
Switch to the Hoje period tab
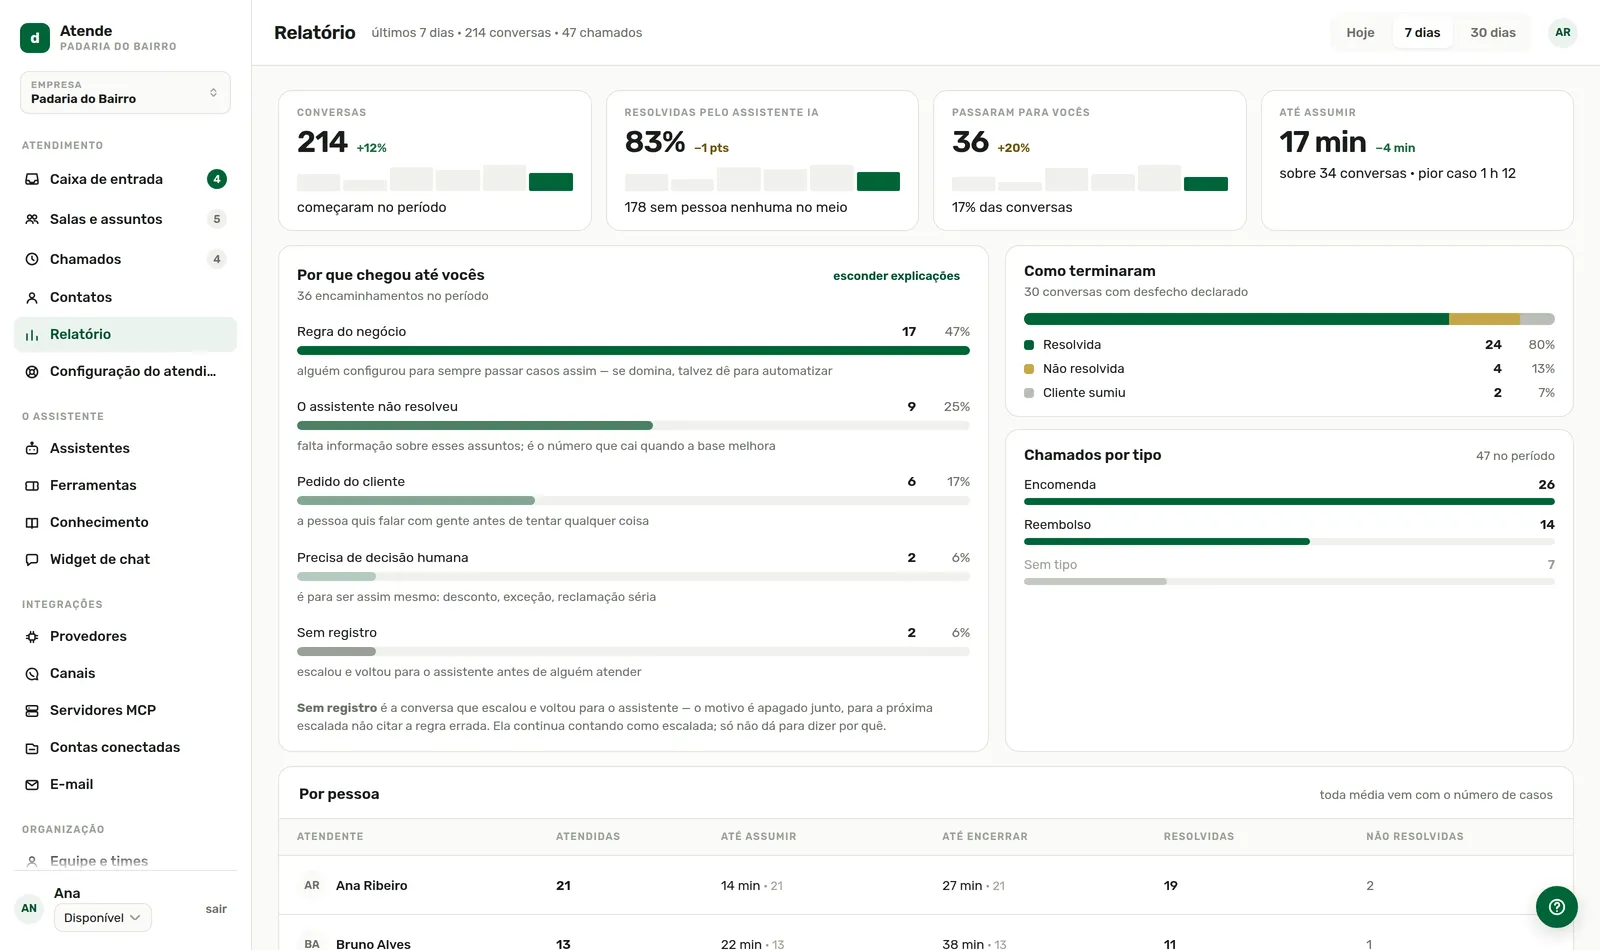click(x=1360, y=33)
